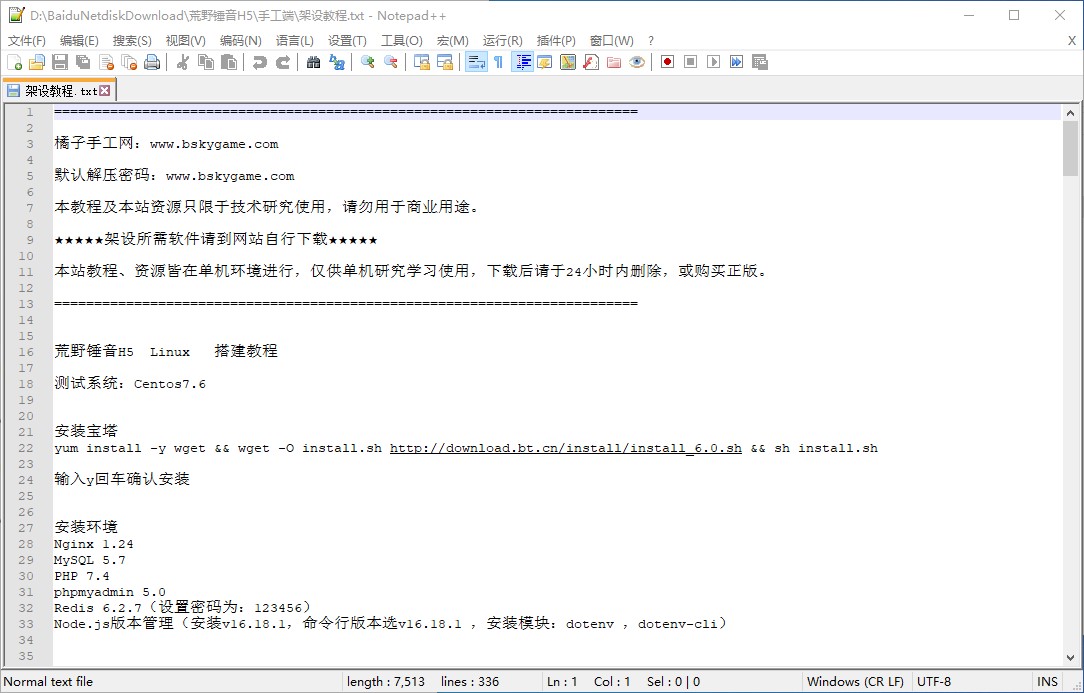
Task: Undo the last action via toolbar
Action: click(260, 62)
